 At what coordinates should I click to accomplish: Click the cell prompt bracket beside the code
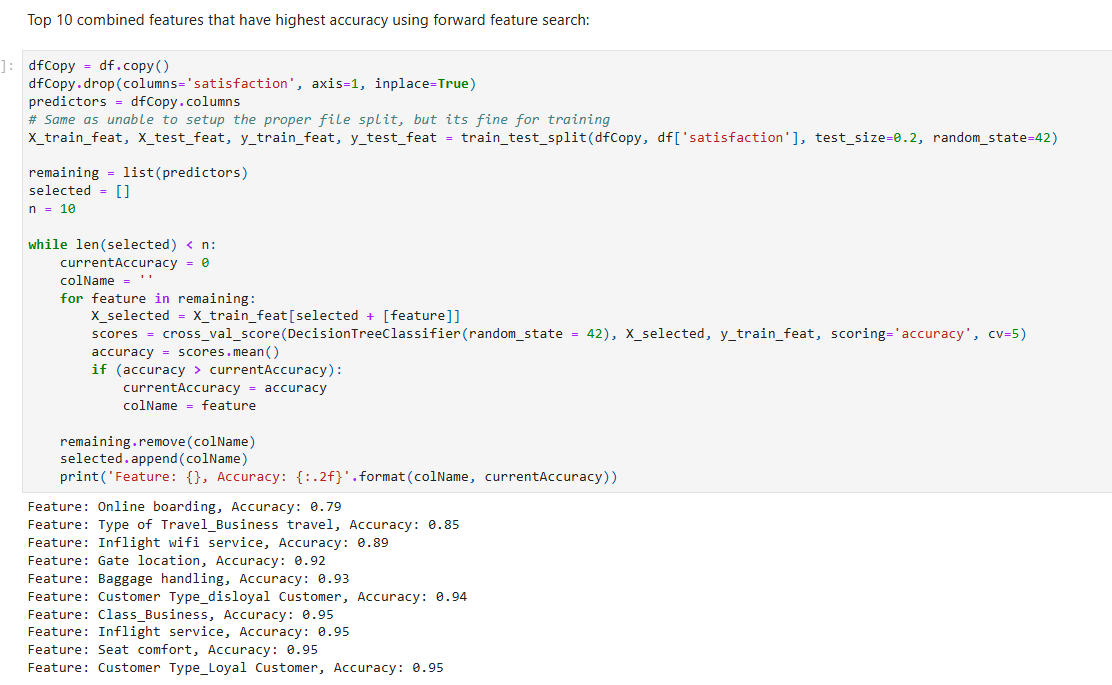tap(8, 66)
